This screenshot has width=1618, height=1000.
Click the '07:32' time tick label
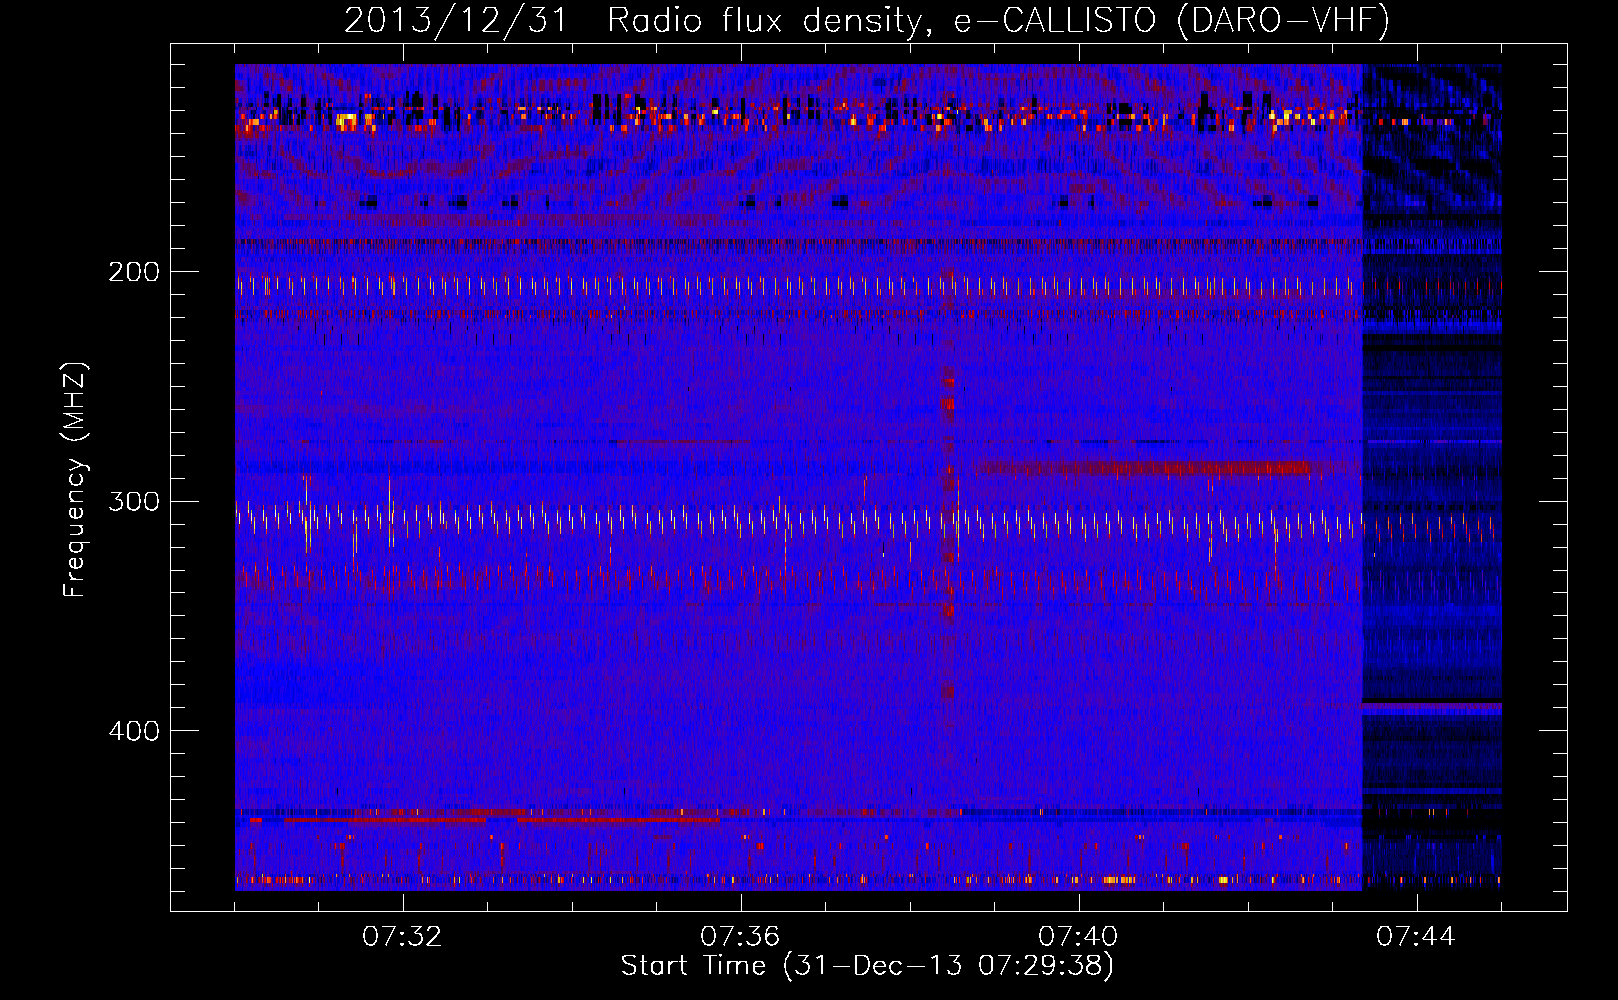click(x=402, y=936)
